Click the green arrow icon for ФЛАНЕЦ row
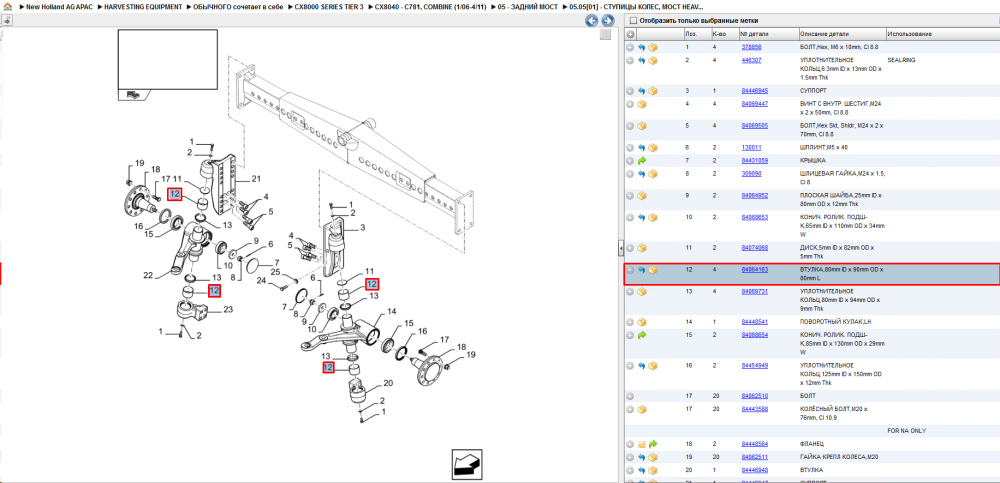The image size is (1000, 483). click(653, 443)
